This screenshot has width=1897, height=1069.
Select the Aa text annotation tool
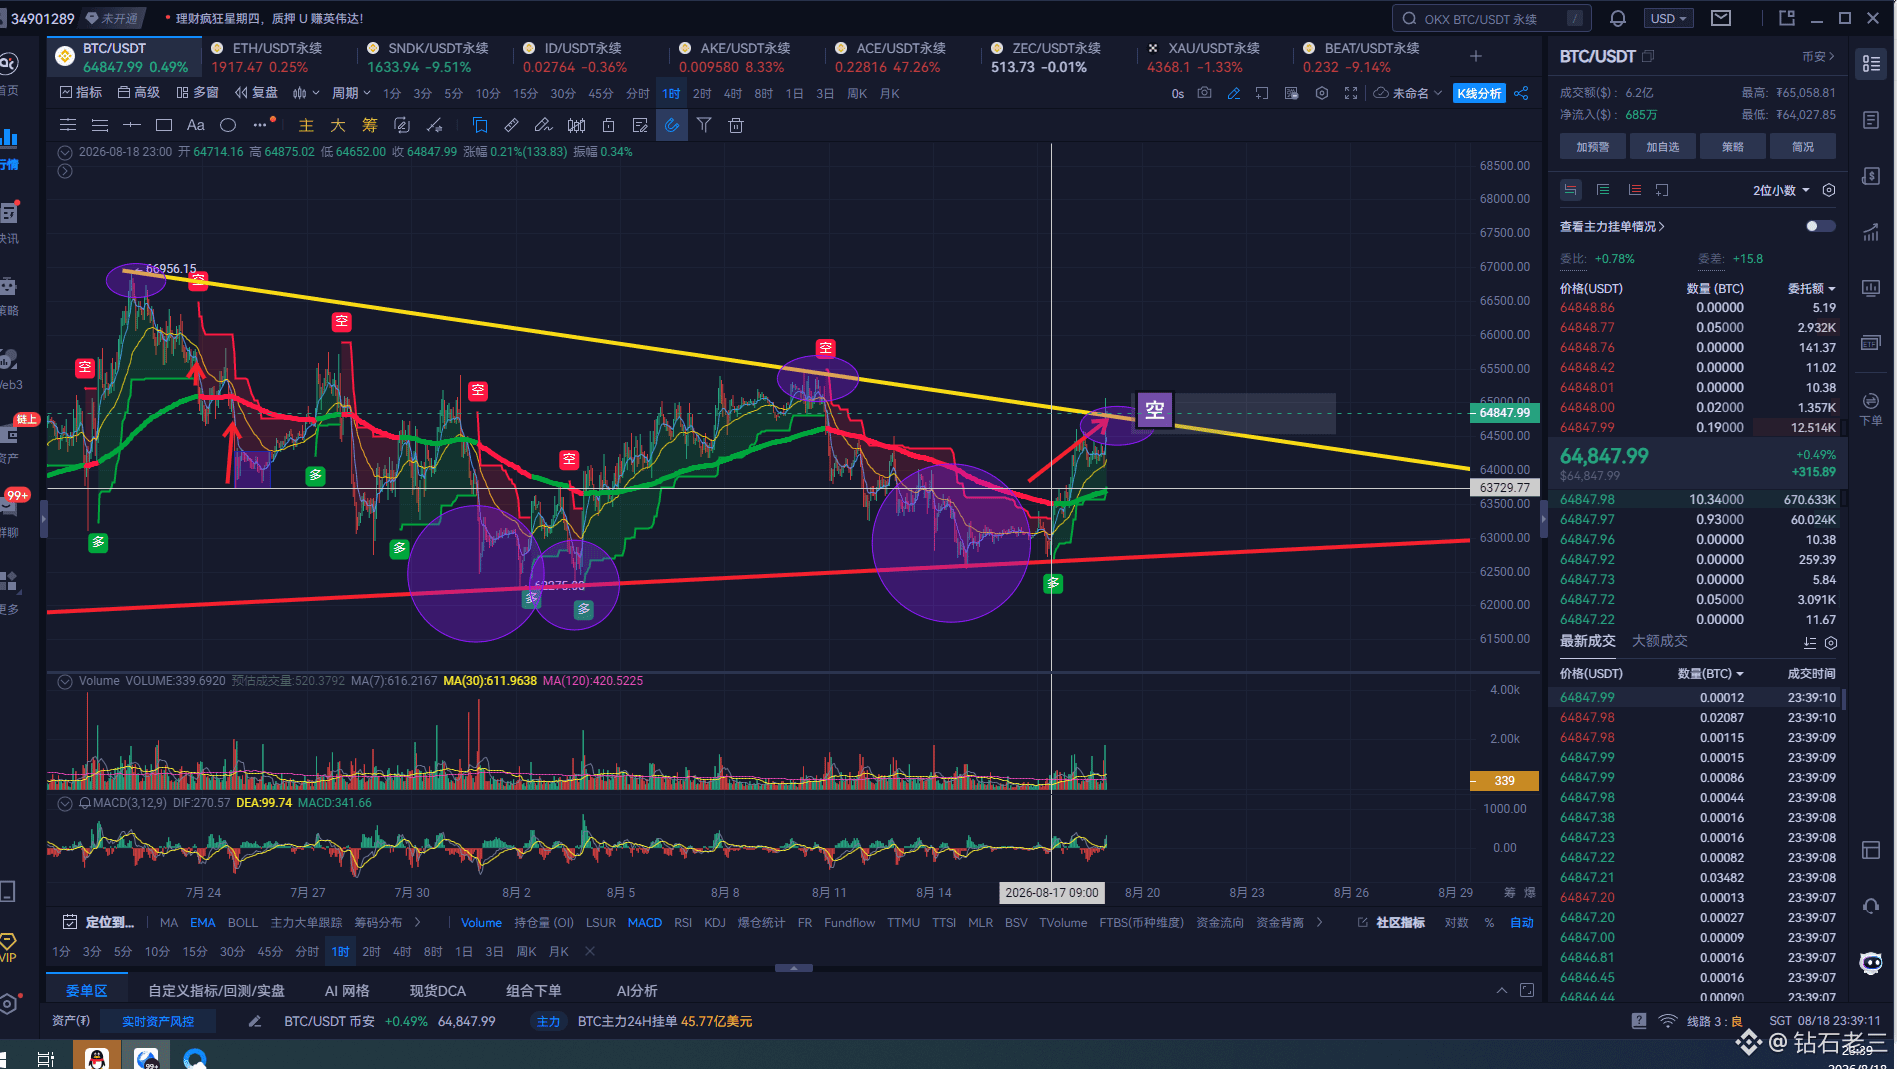point(196,125)
